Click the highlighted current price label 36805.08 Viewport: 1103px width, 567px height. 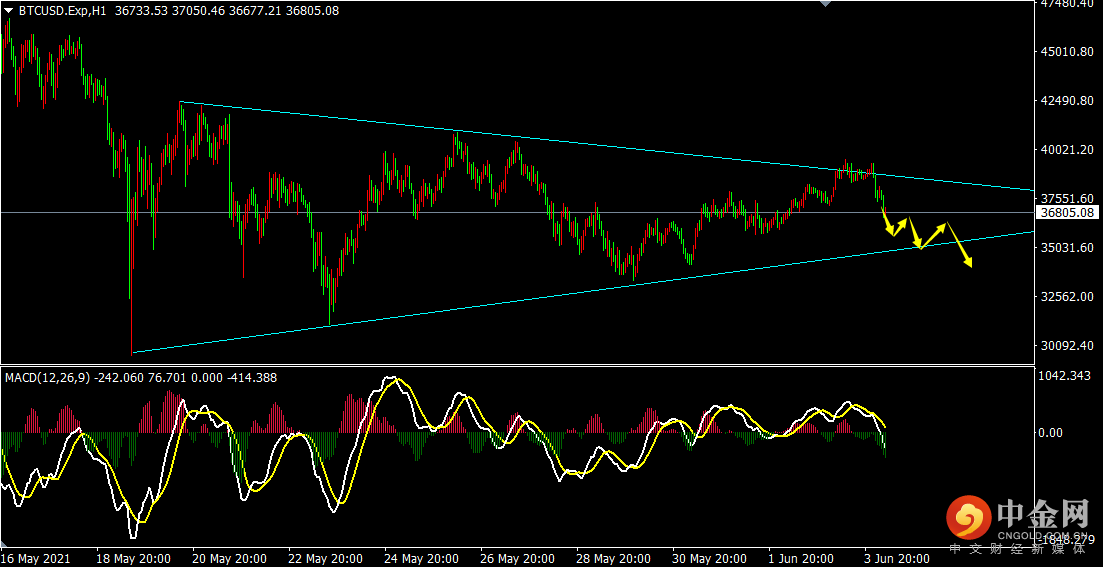[x=1069, y=211]
